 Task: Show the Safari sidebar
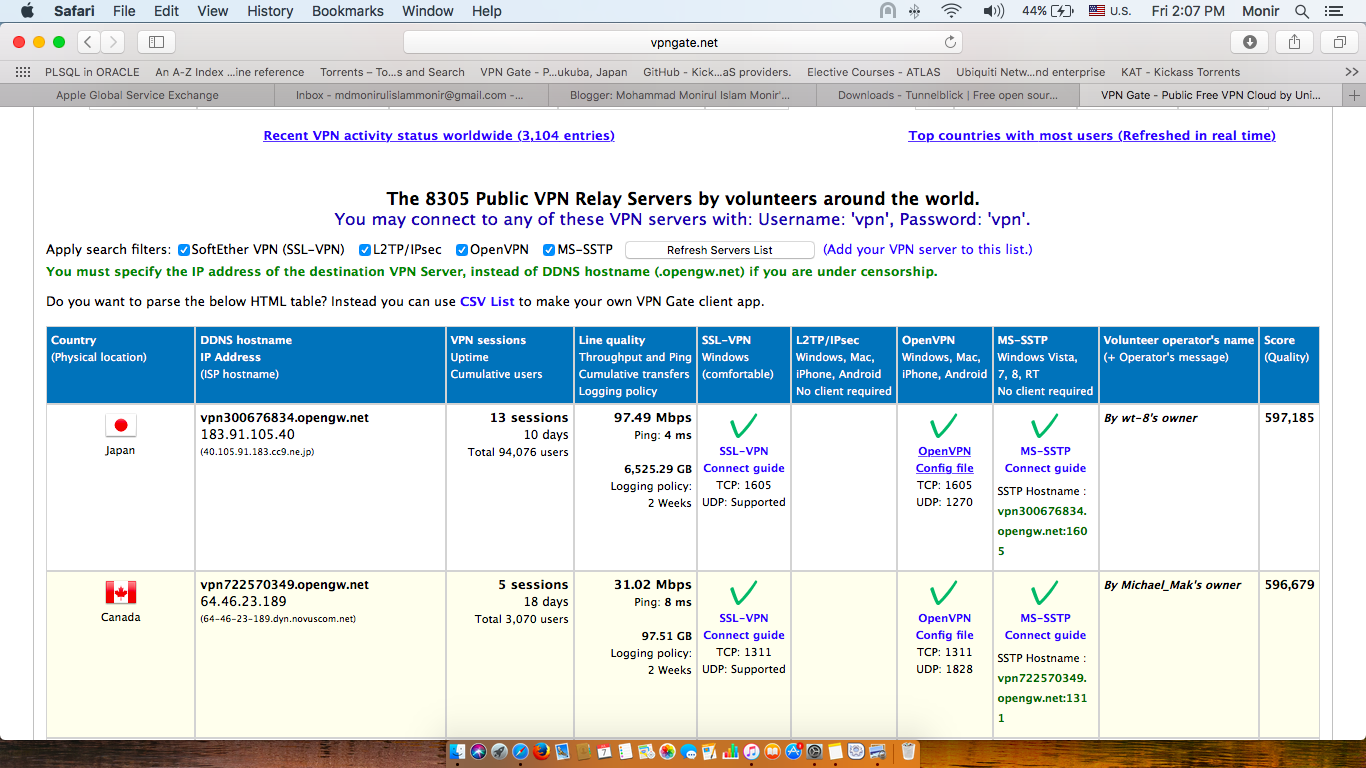tap(156, 42)
